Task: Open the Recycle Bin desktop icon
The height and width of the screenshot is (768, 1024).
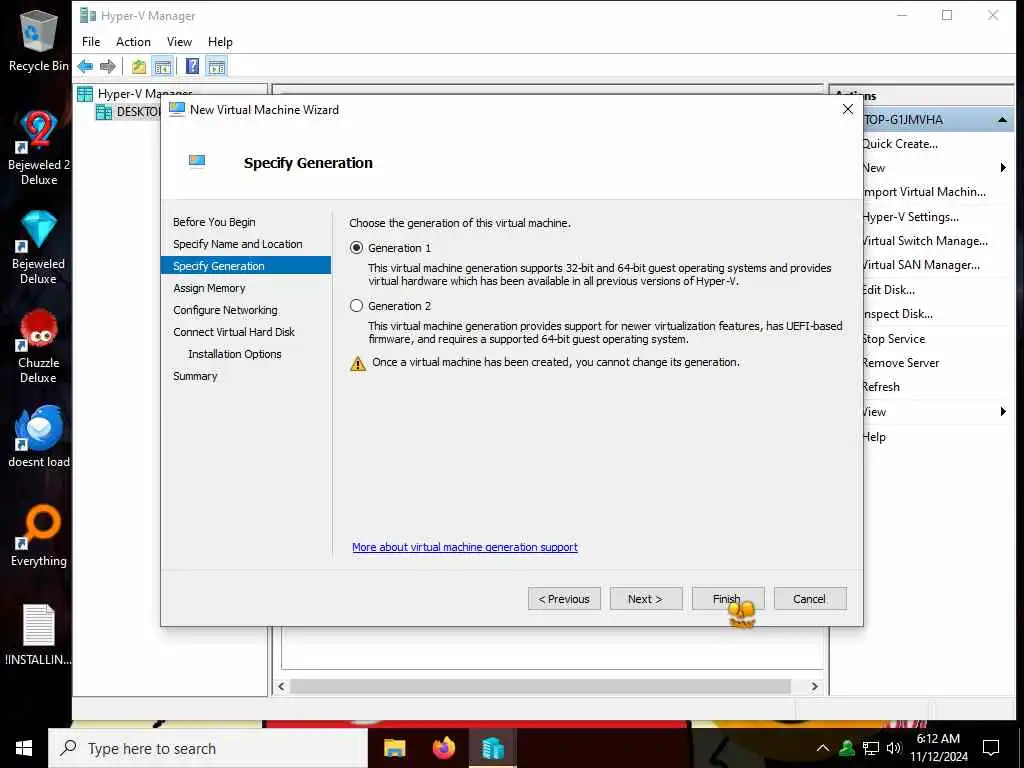Action: click(x=39, y=40)
